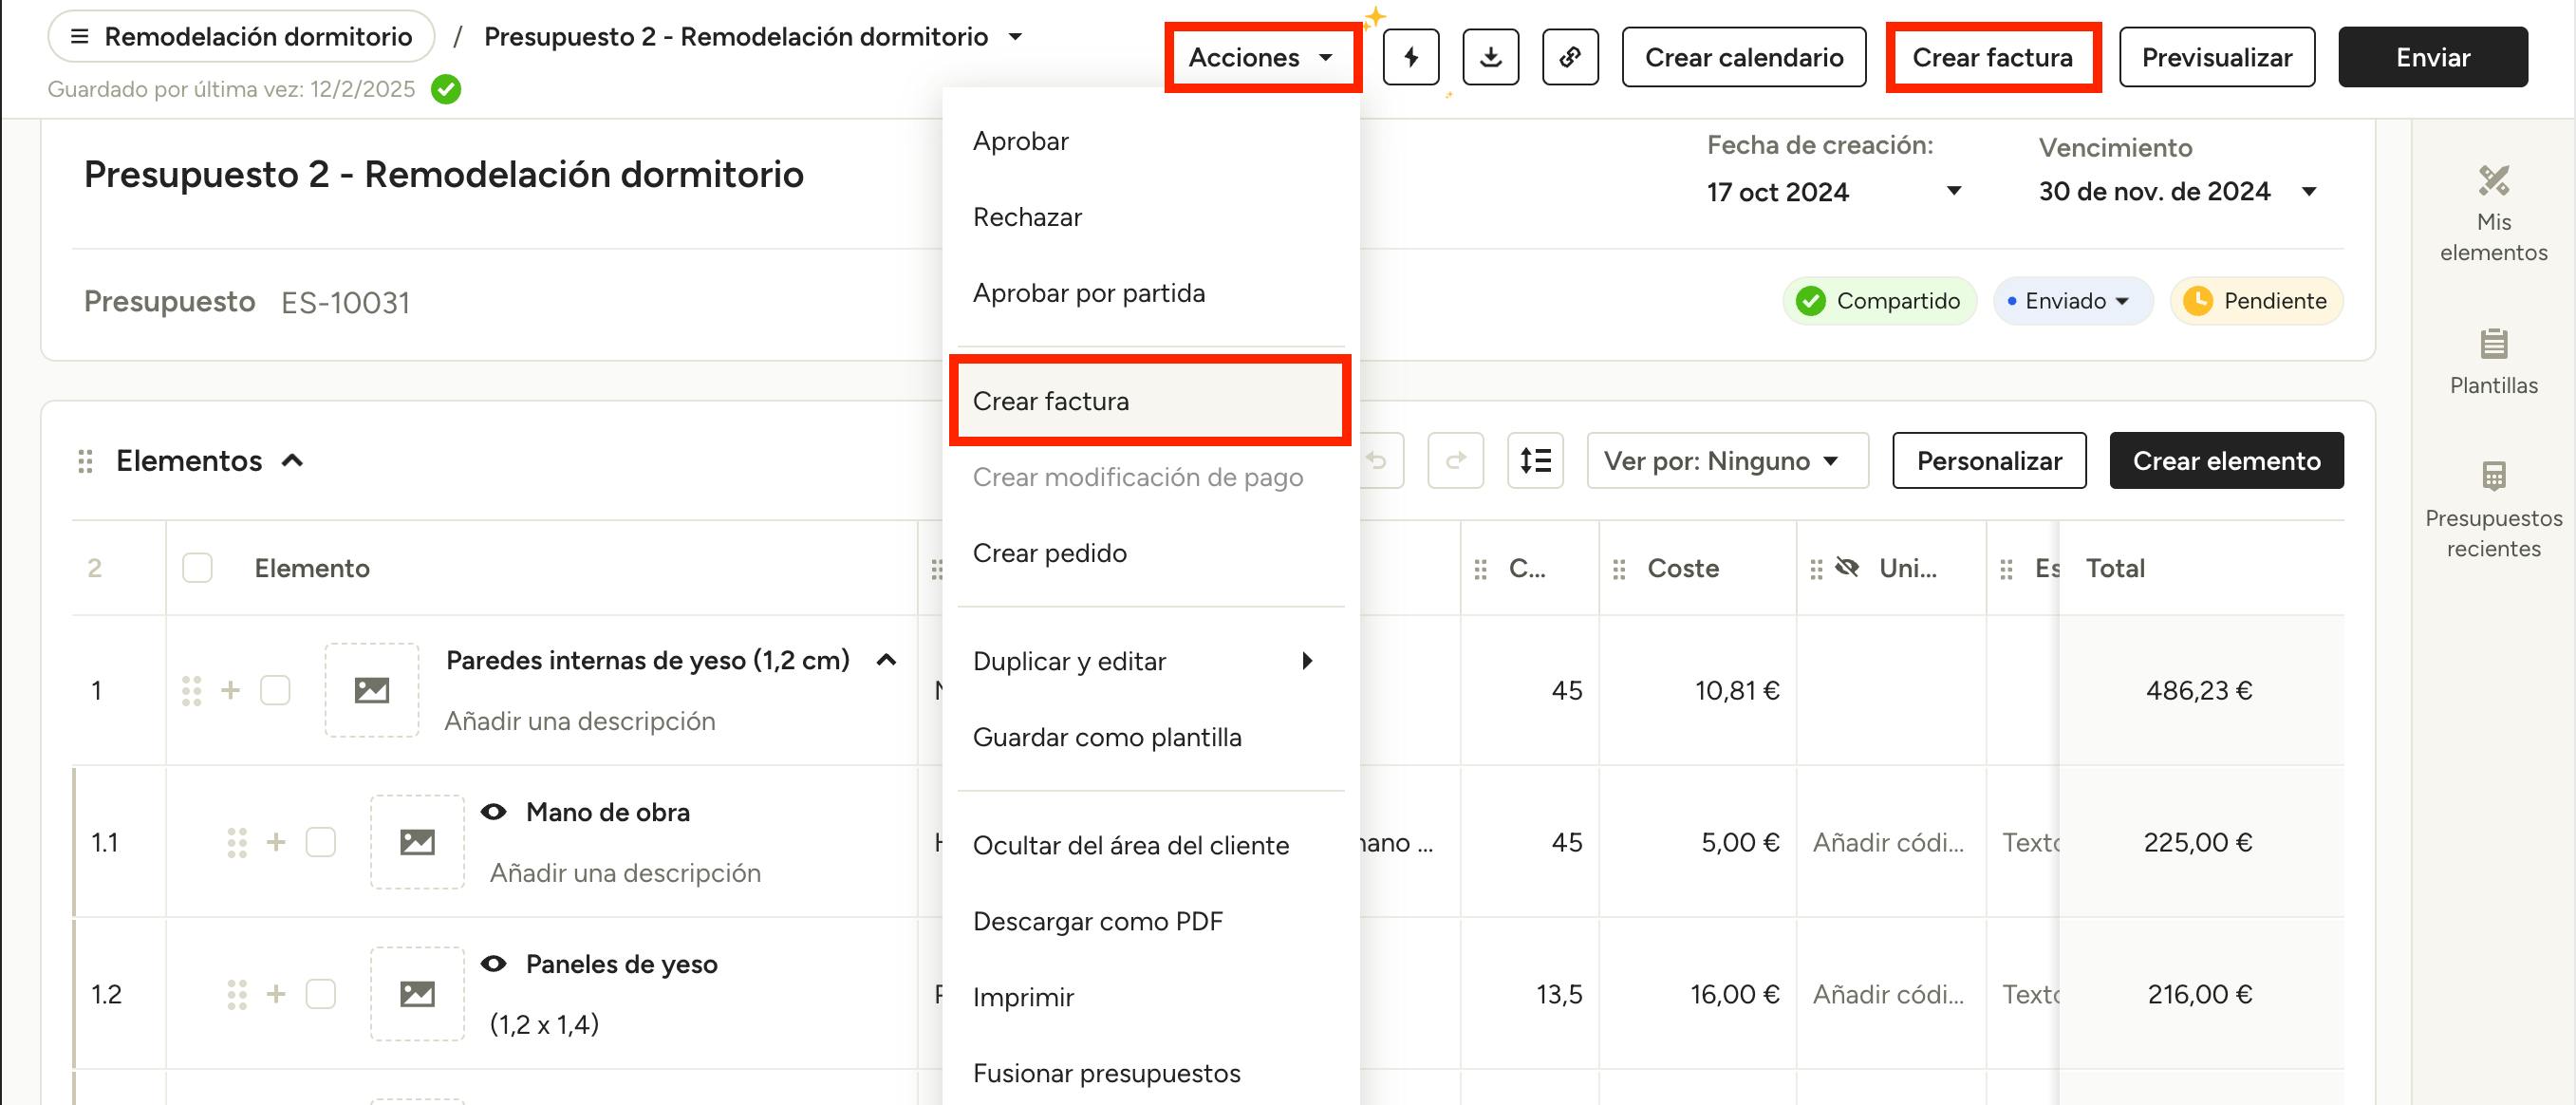This screenshot has width=2576, height=1105.
Task: Click the lightning bolt quick actions icon
Action: (1410, 57)
